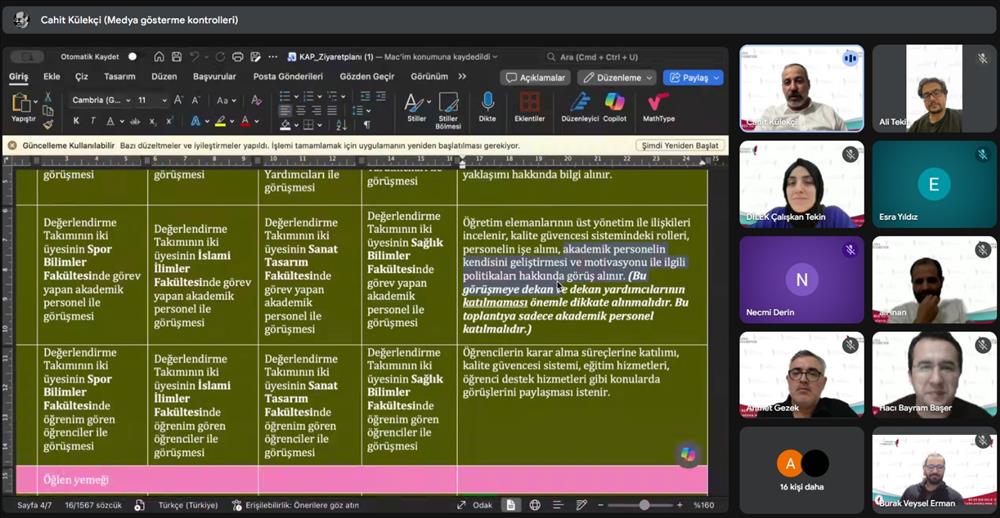
Task: Open the Gözden Geçir tab
Action: (367, 77)
